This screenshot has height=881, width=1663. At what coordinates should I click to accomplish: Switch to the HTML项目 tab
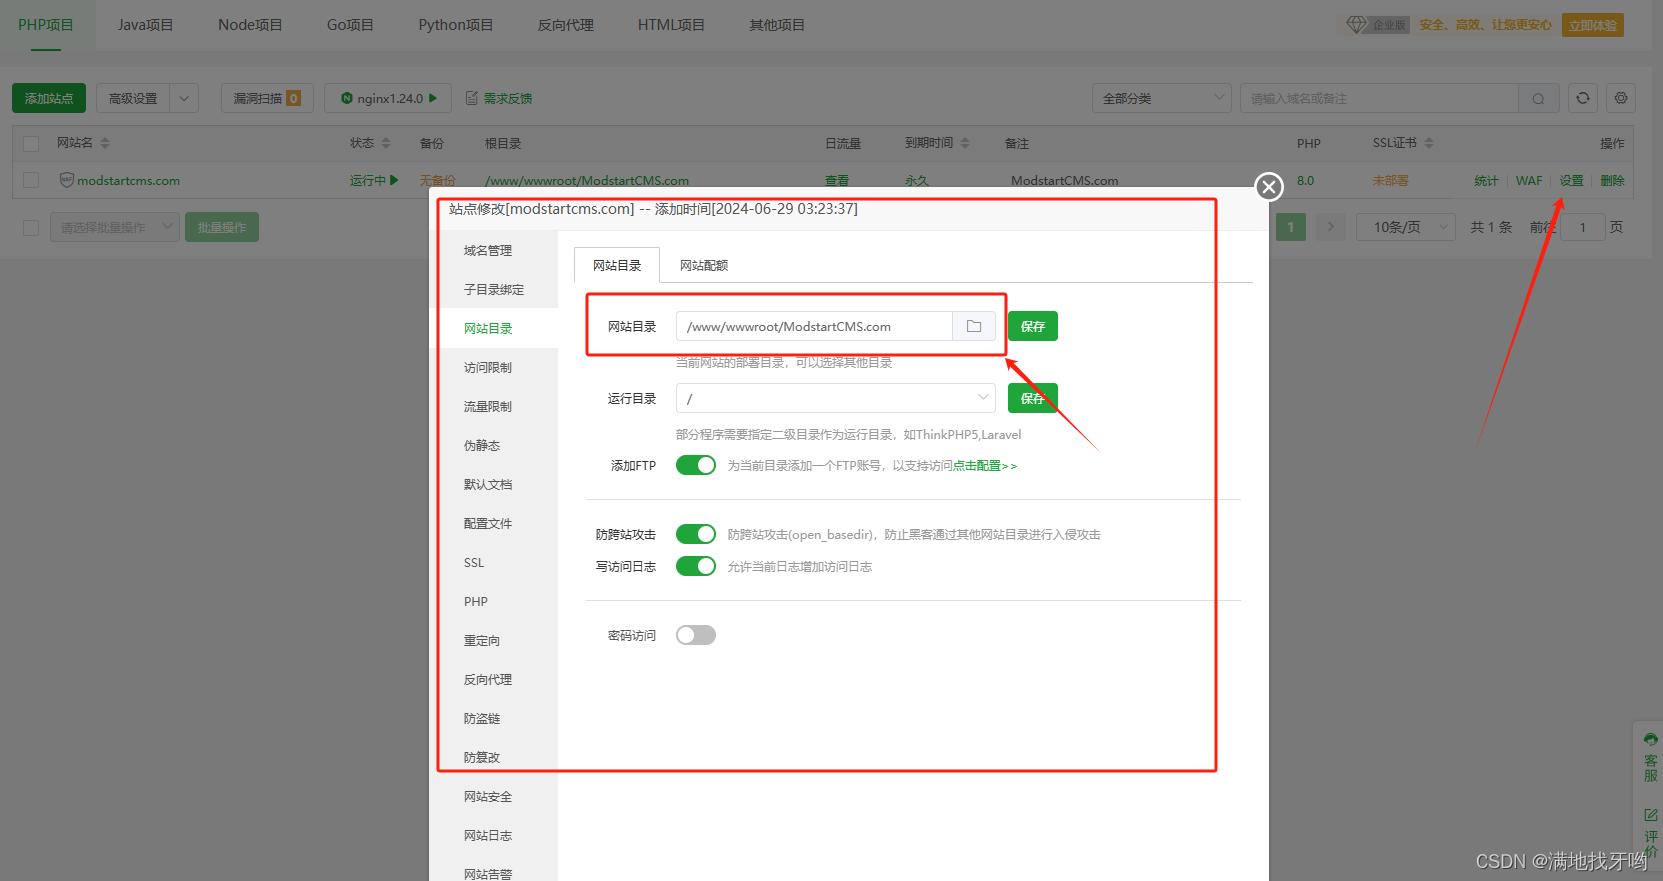[x=671, y=25]
